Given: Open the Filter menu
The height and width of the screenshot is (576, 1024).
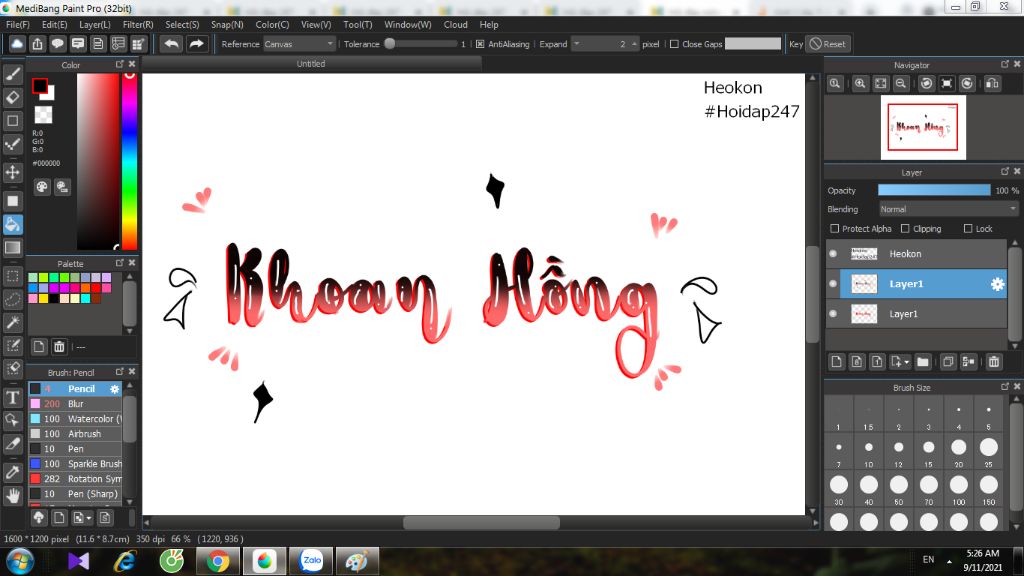Looking at the screenshot, I should click(138, 24).
